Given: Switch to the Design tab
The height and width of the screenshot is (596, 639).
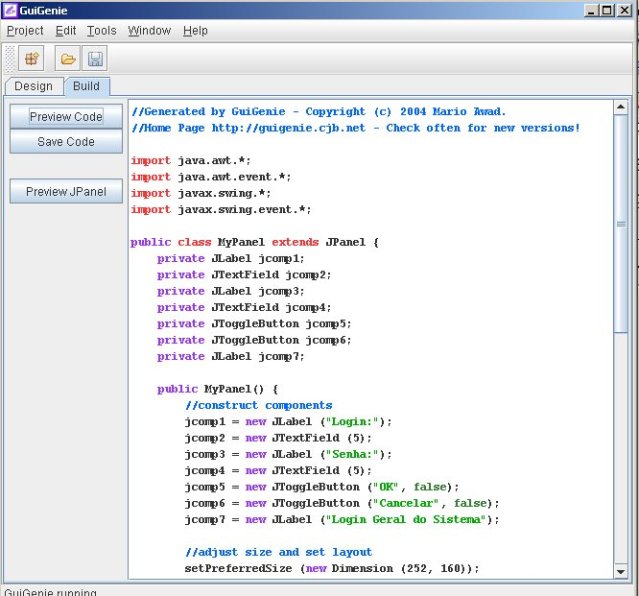Looking at the screenshot, I should pyautogui.click(x=34, y=87).
